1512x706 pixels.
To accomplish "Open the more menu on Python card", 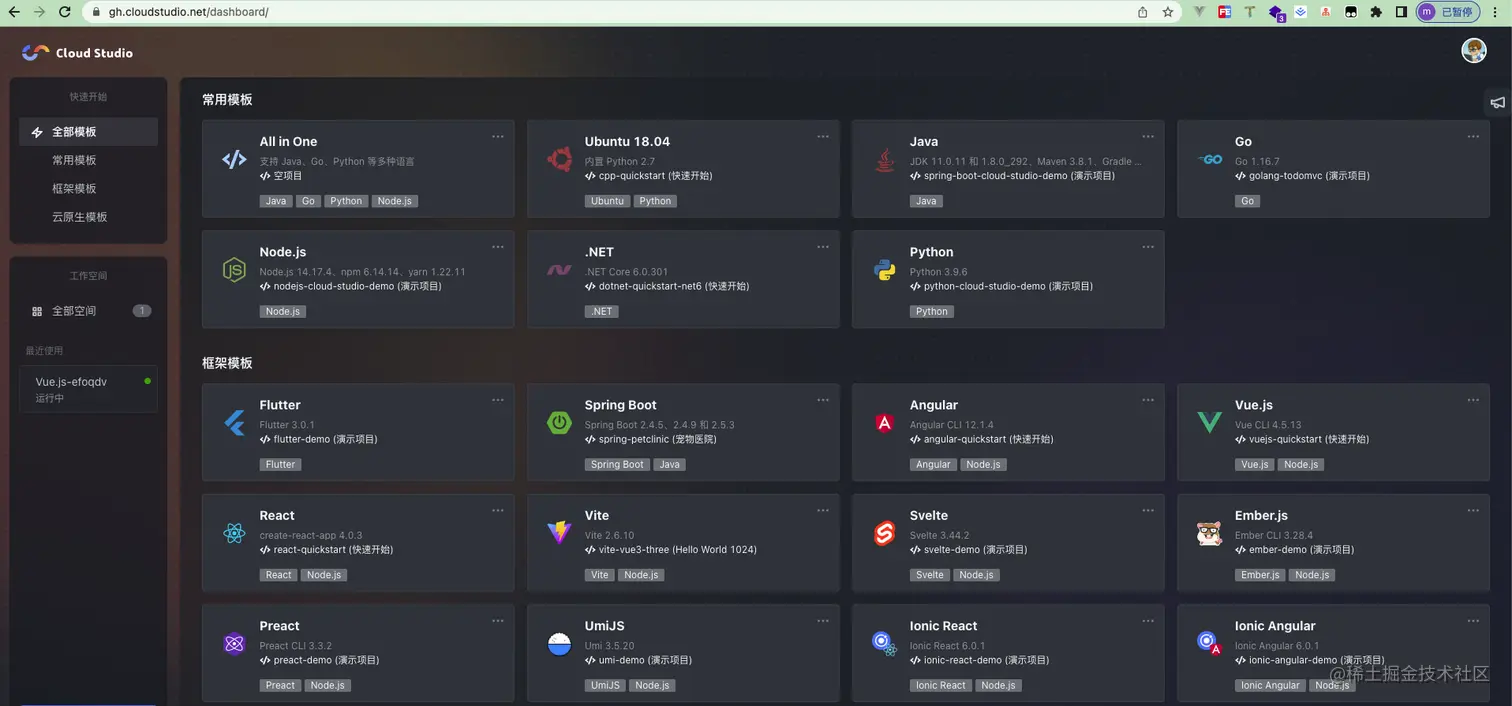I will (1148, 247).
